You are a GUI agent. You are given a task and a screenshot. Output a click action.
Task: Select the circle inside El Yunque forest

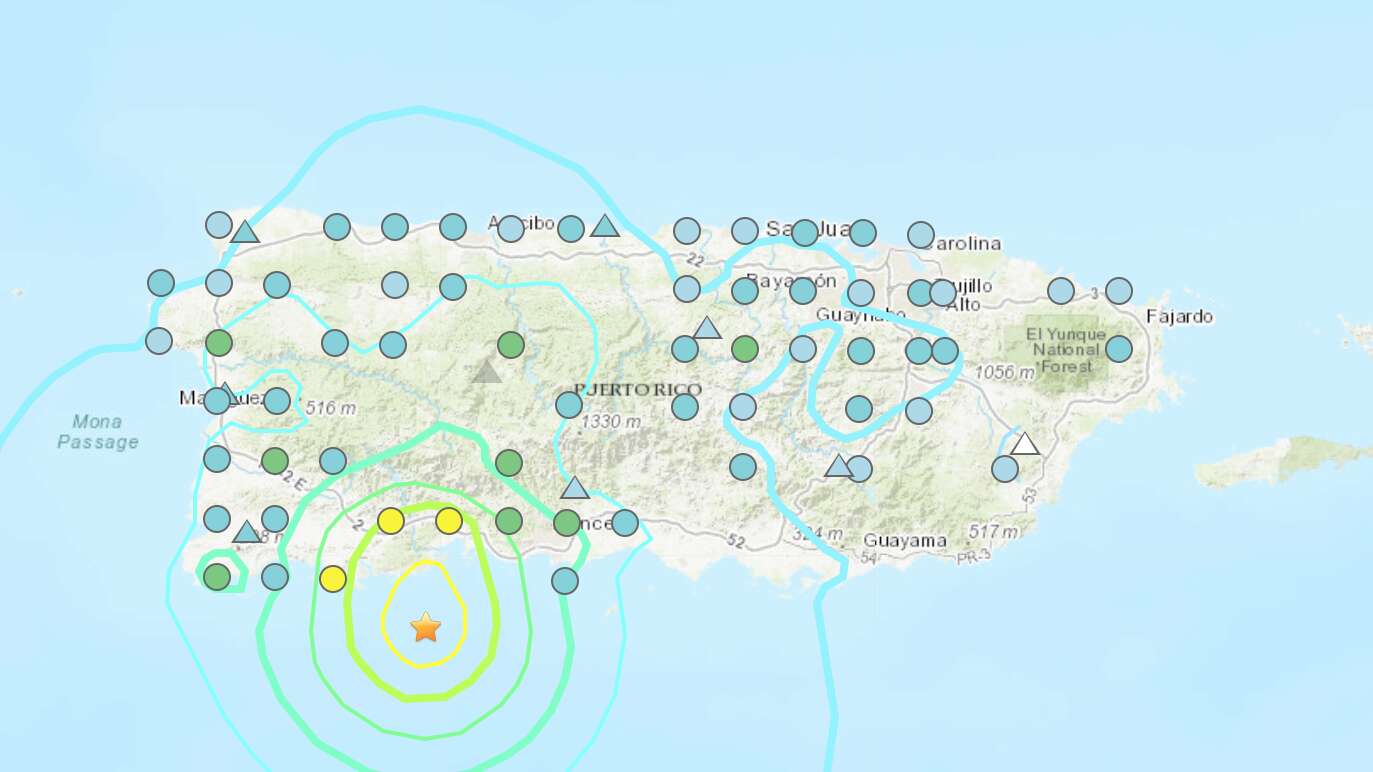(x=1119, y=348)
